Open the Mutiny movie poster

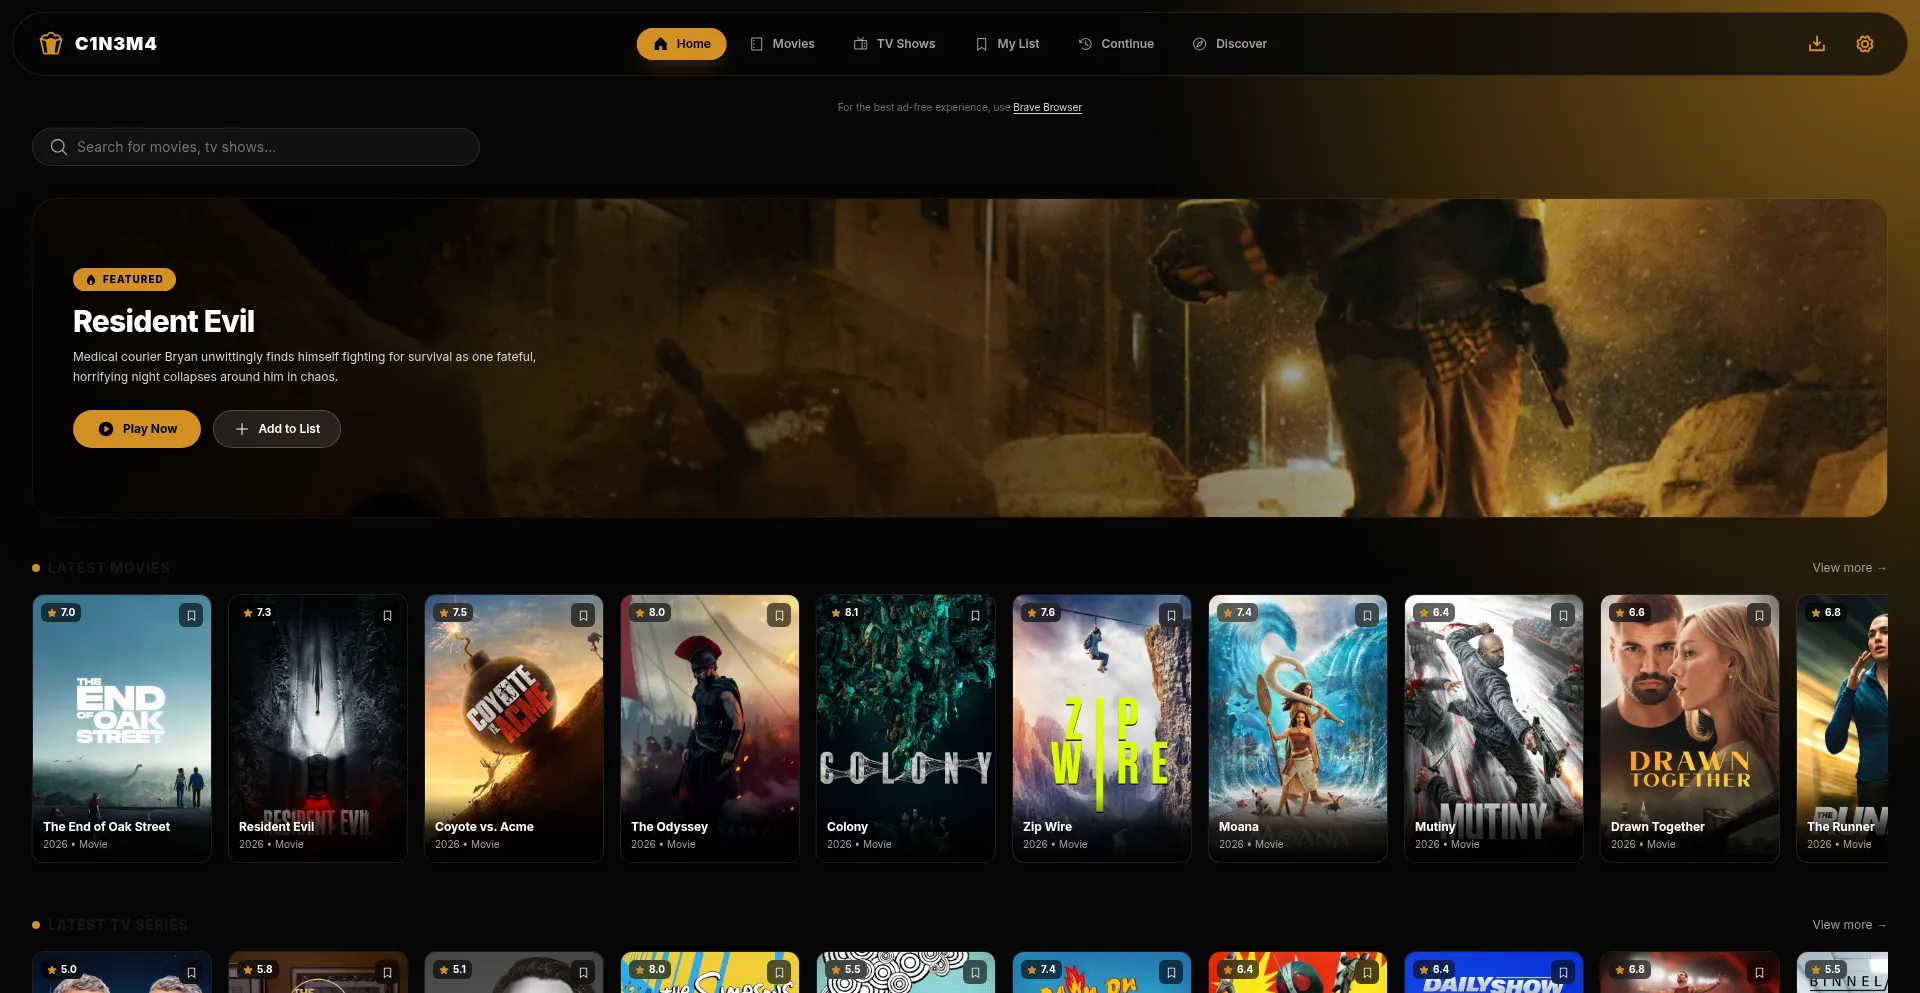(1494, 729)
